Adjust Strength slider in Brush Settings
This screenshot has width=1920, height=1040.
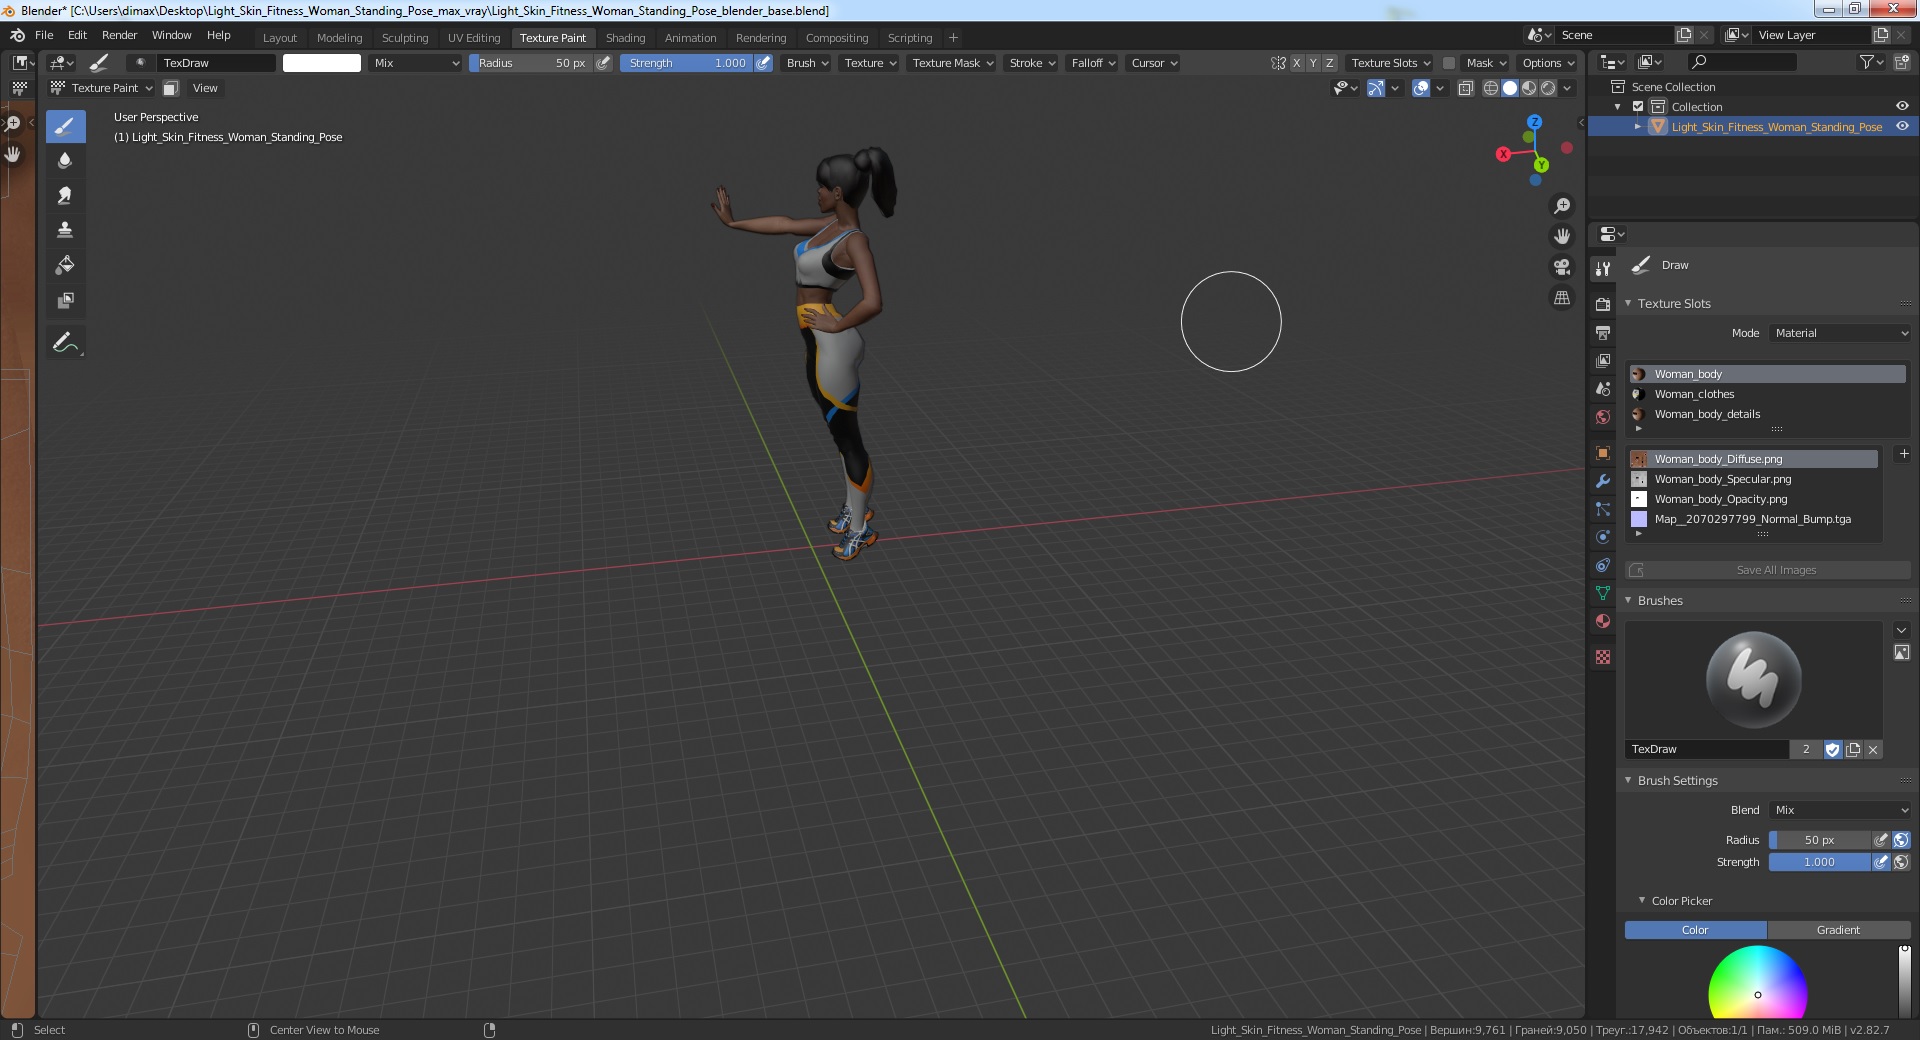click(1819, 862)
